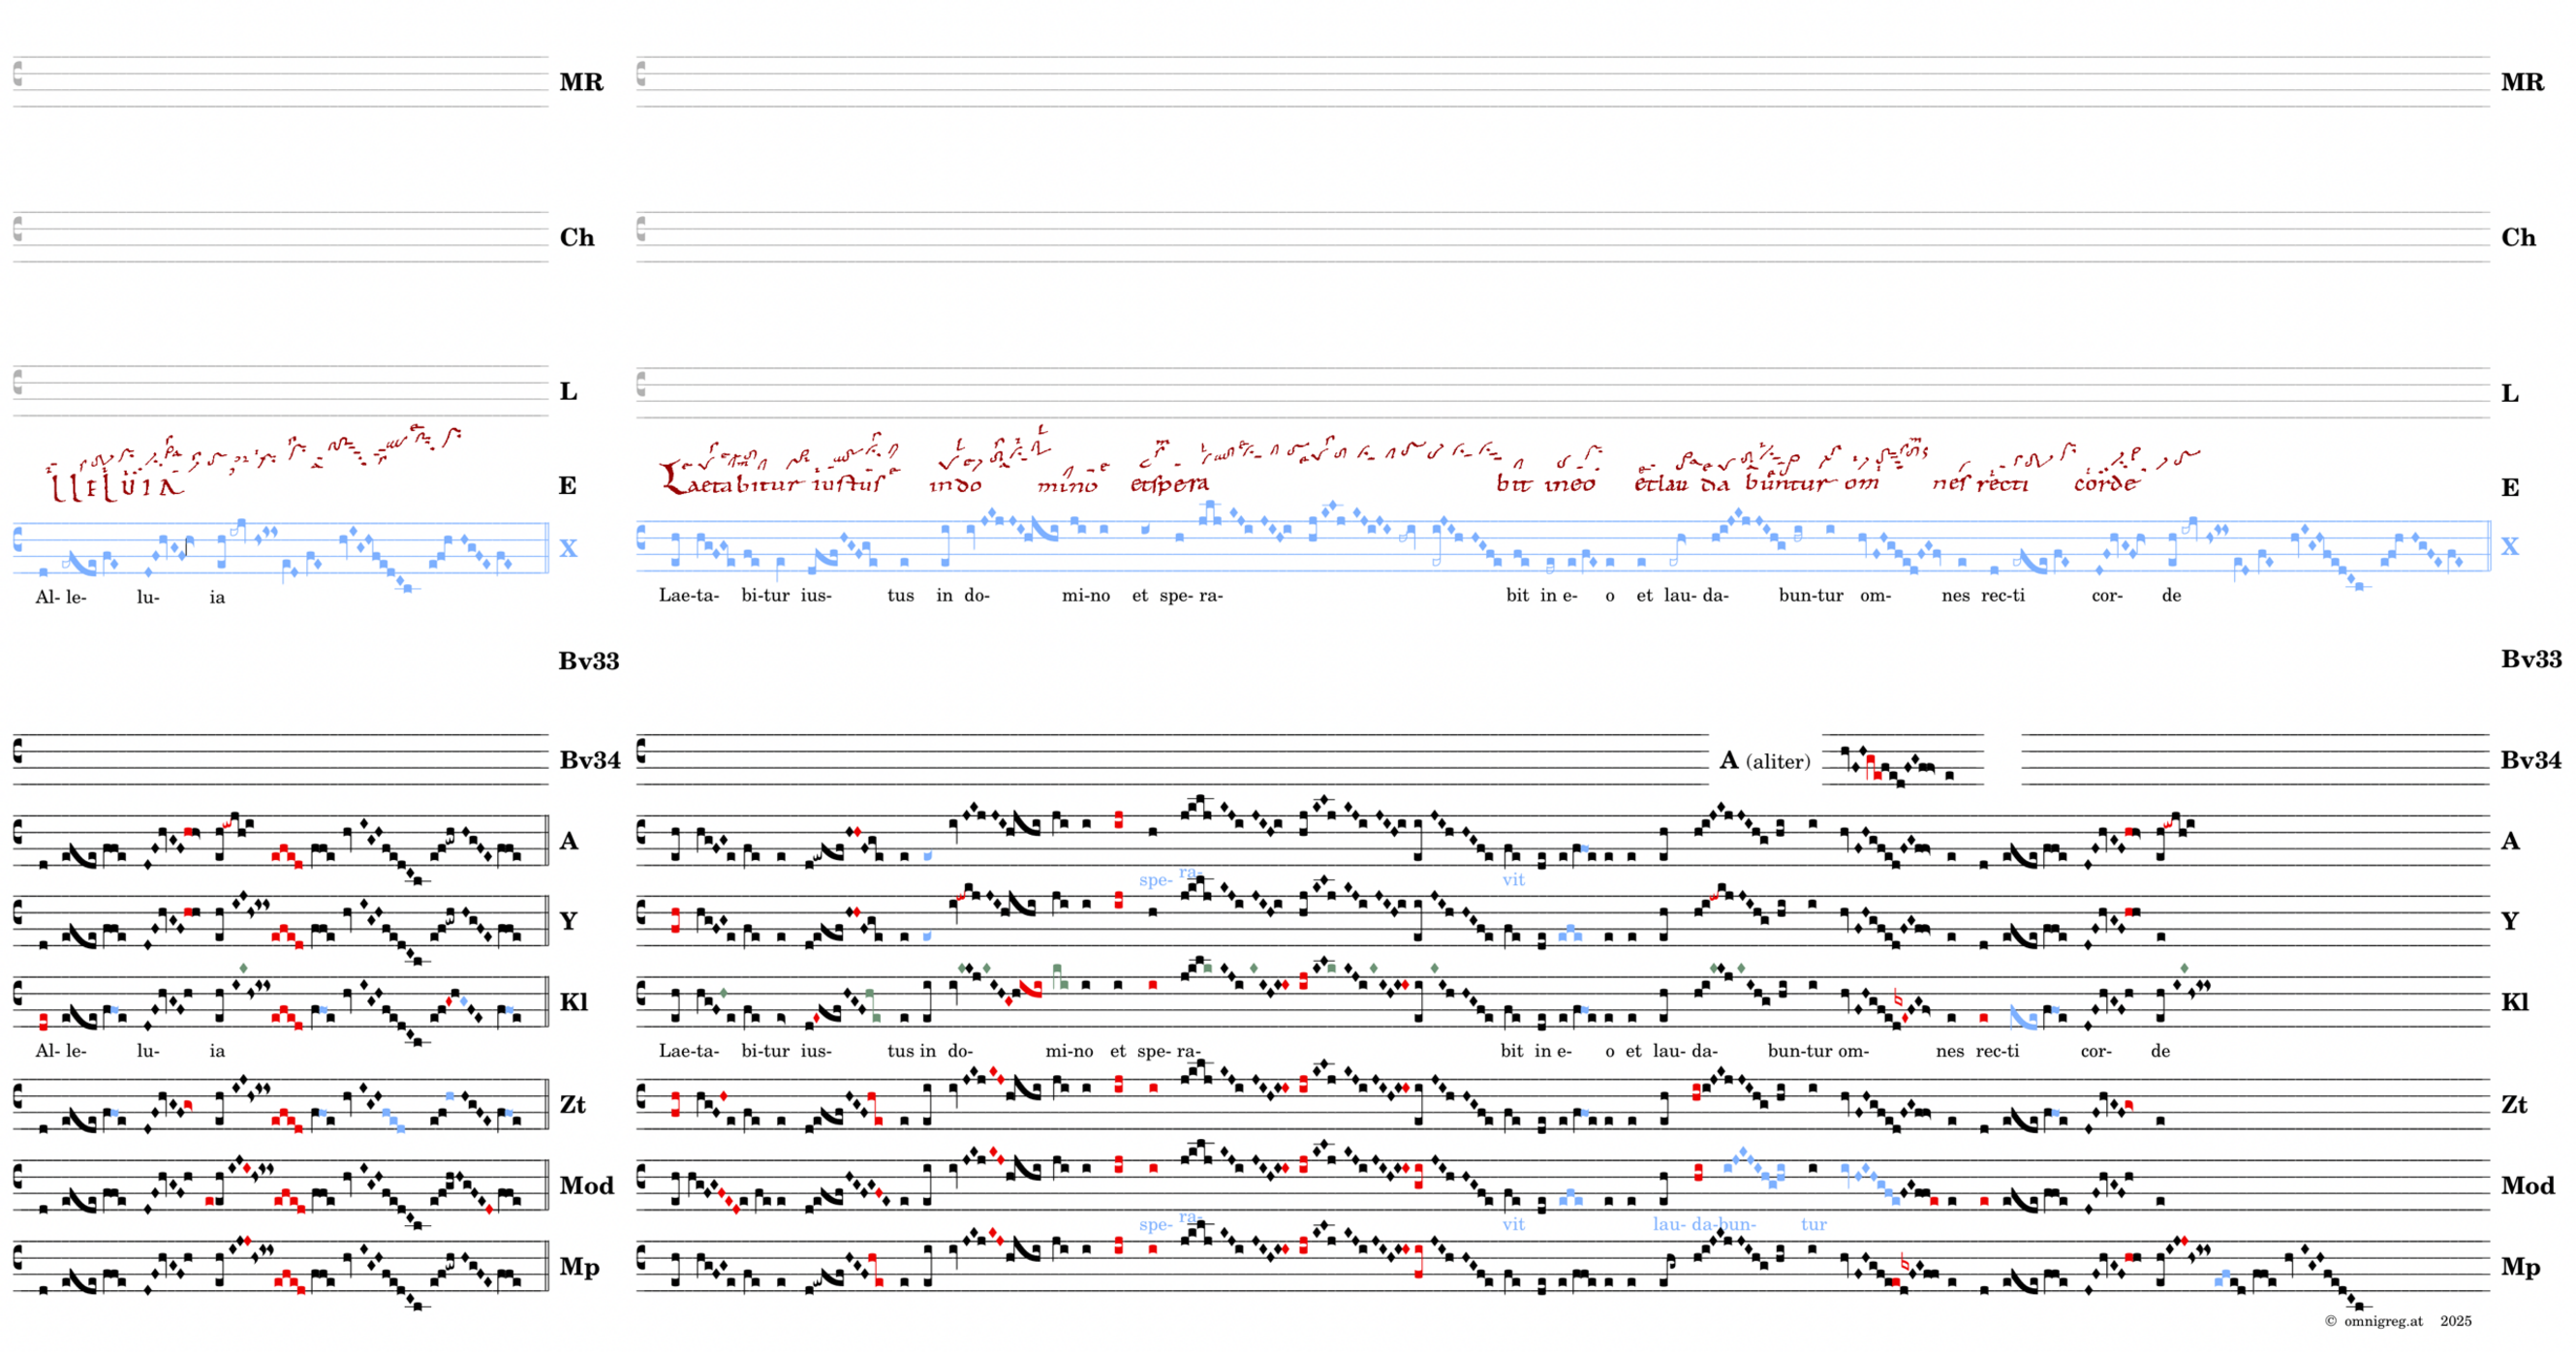Viewport: 2576px width, 1352px height.
Task: Click the Kl label beside the Alleluia section
Action: (x=573, y=1002)
